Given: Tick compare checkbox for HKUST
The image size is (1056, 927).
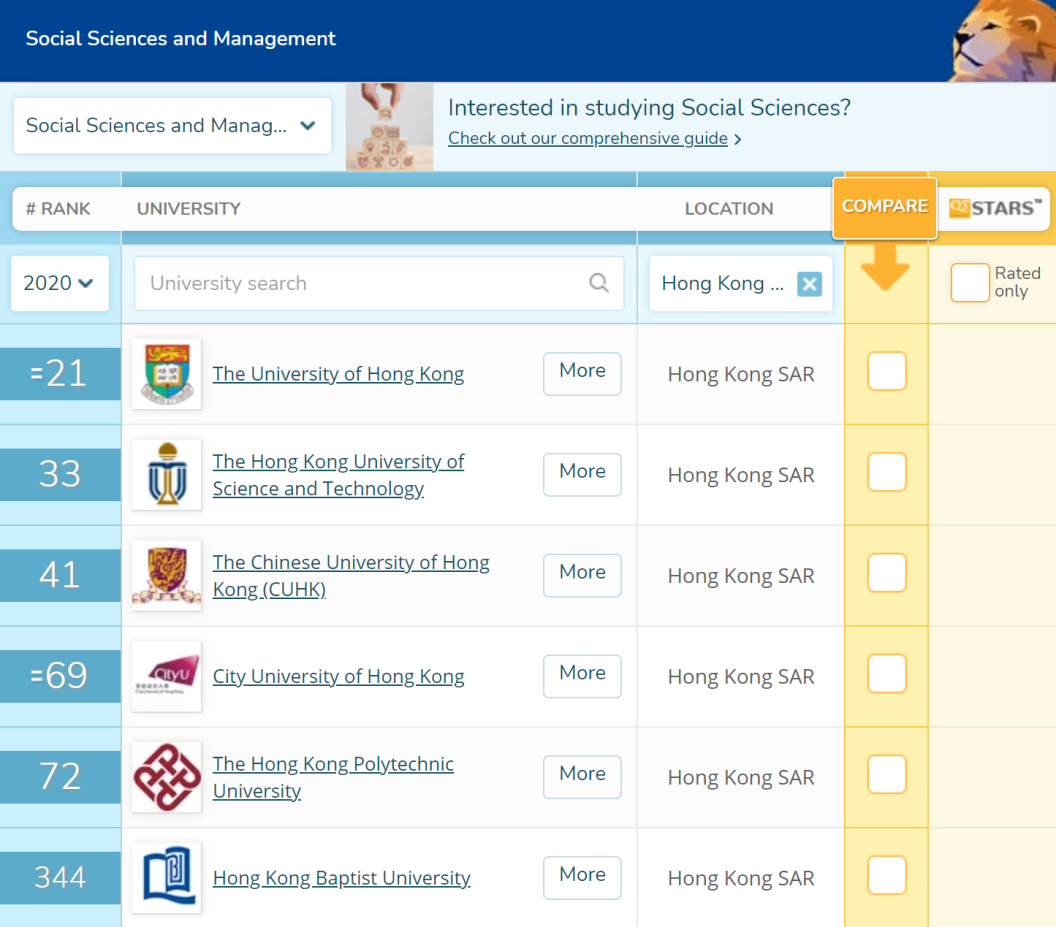Looking at the screenshot, I should [887, 472].
